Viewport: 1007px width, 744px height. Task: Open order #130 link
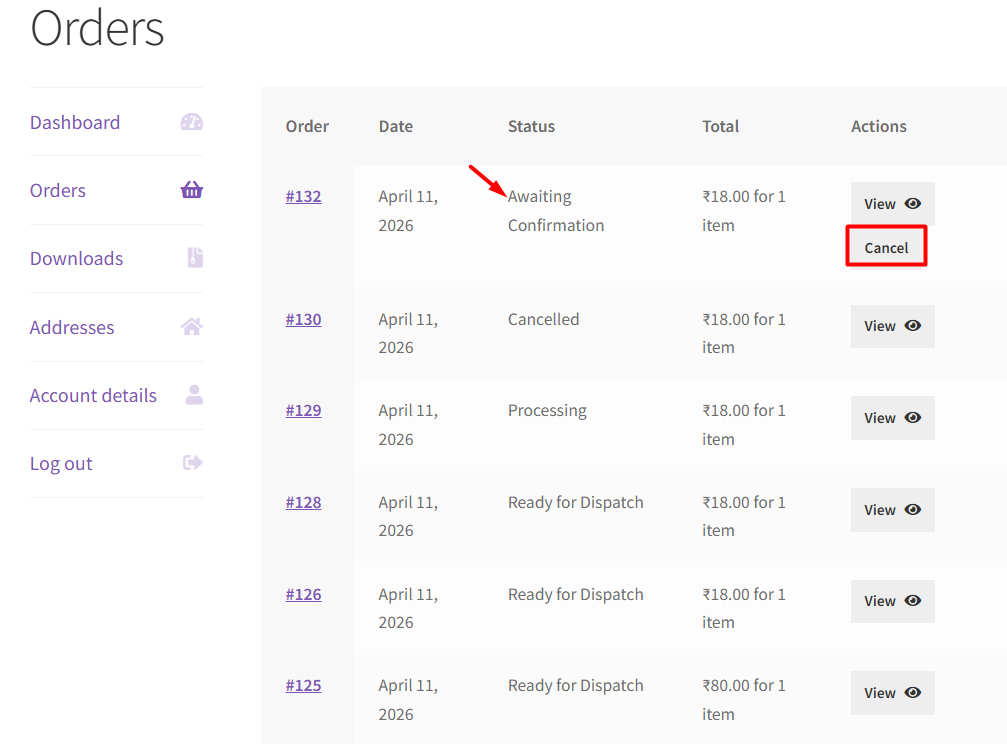[x=303, y=319]
